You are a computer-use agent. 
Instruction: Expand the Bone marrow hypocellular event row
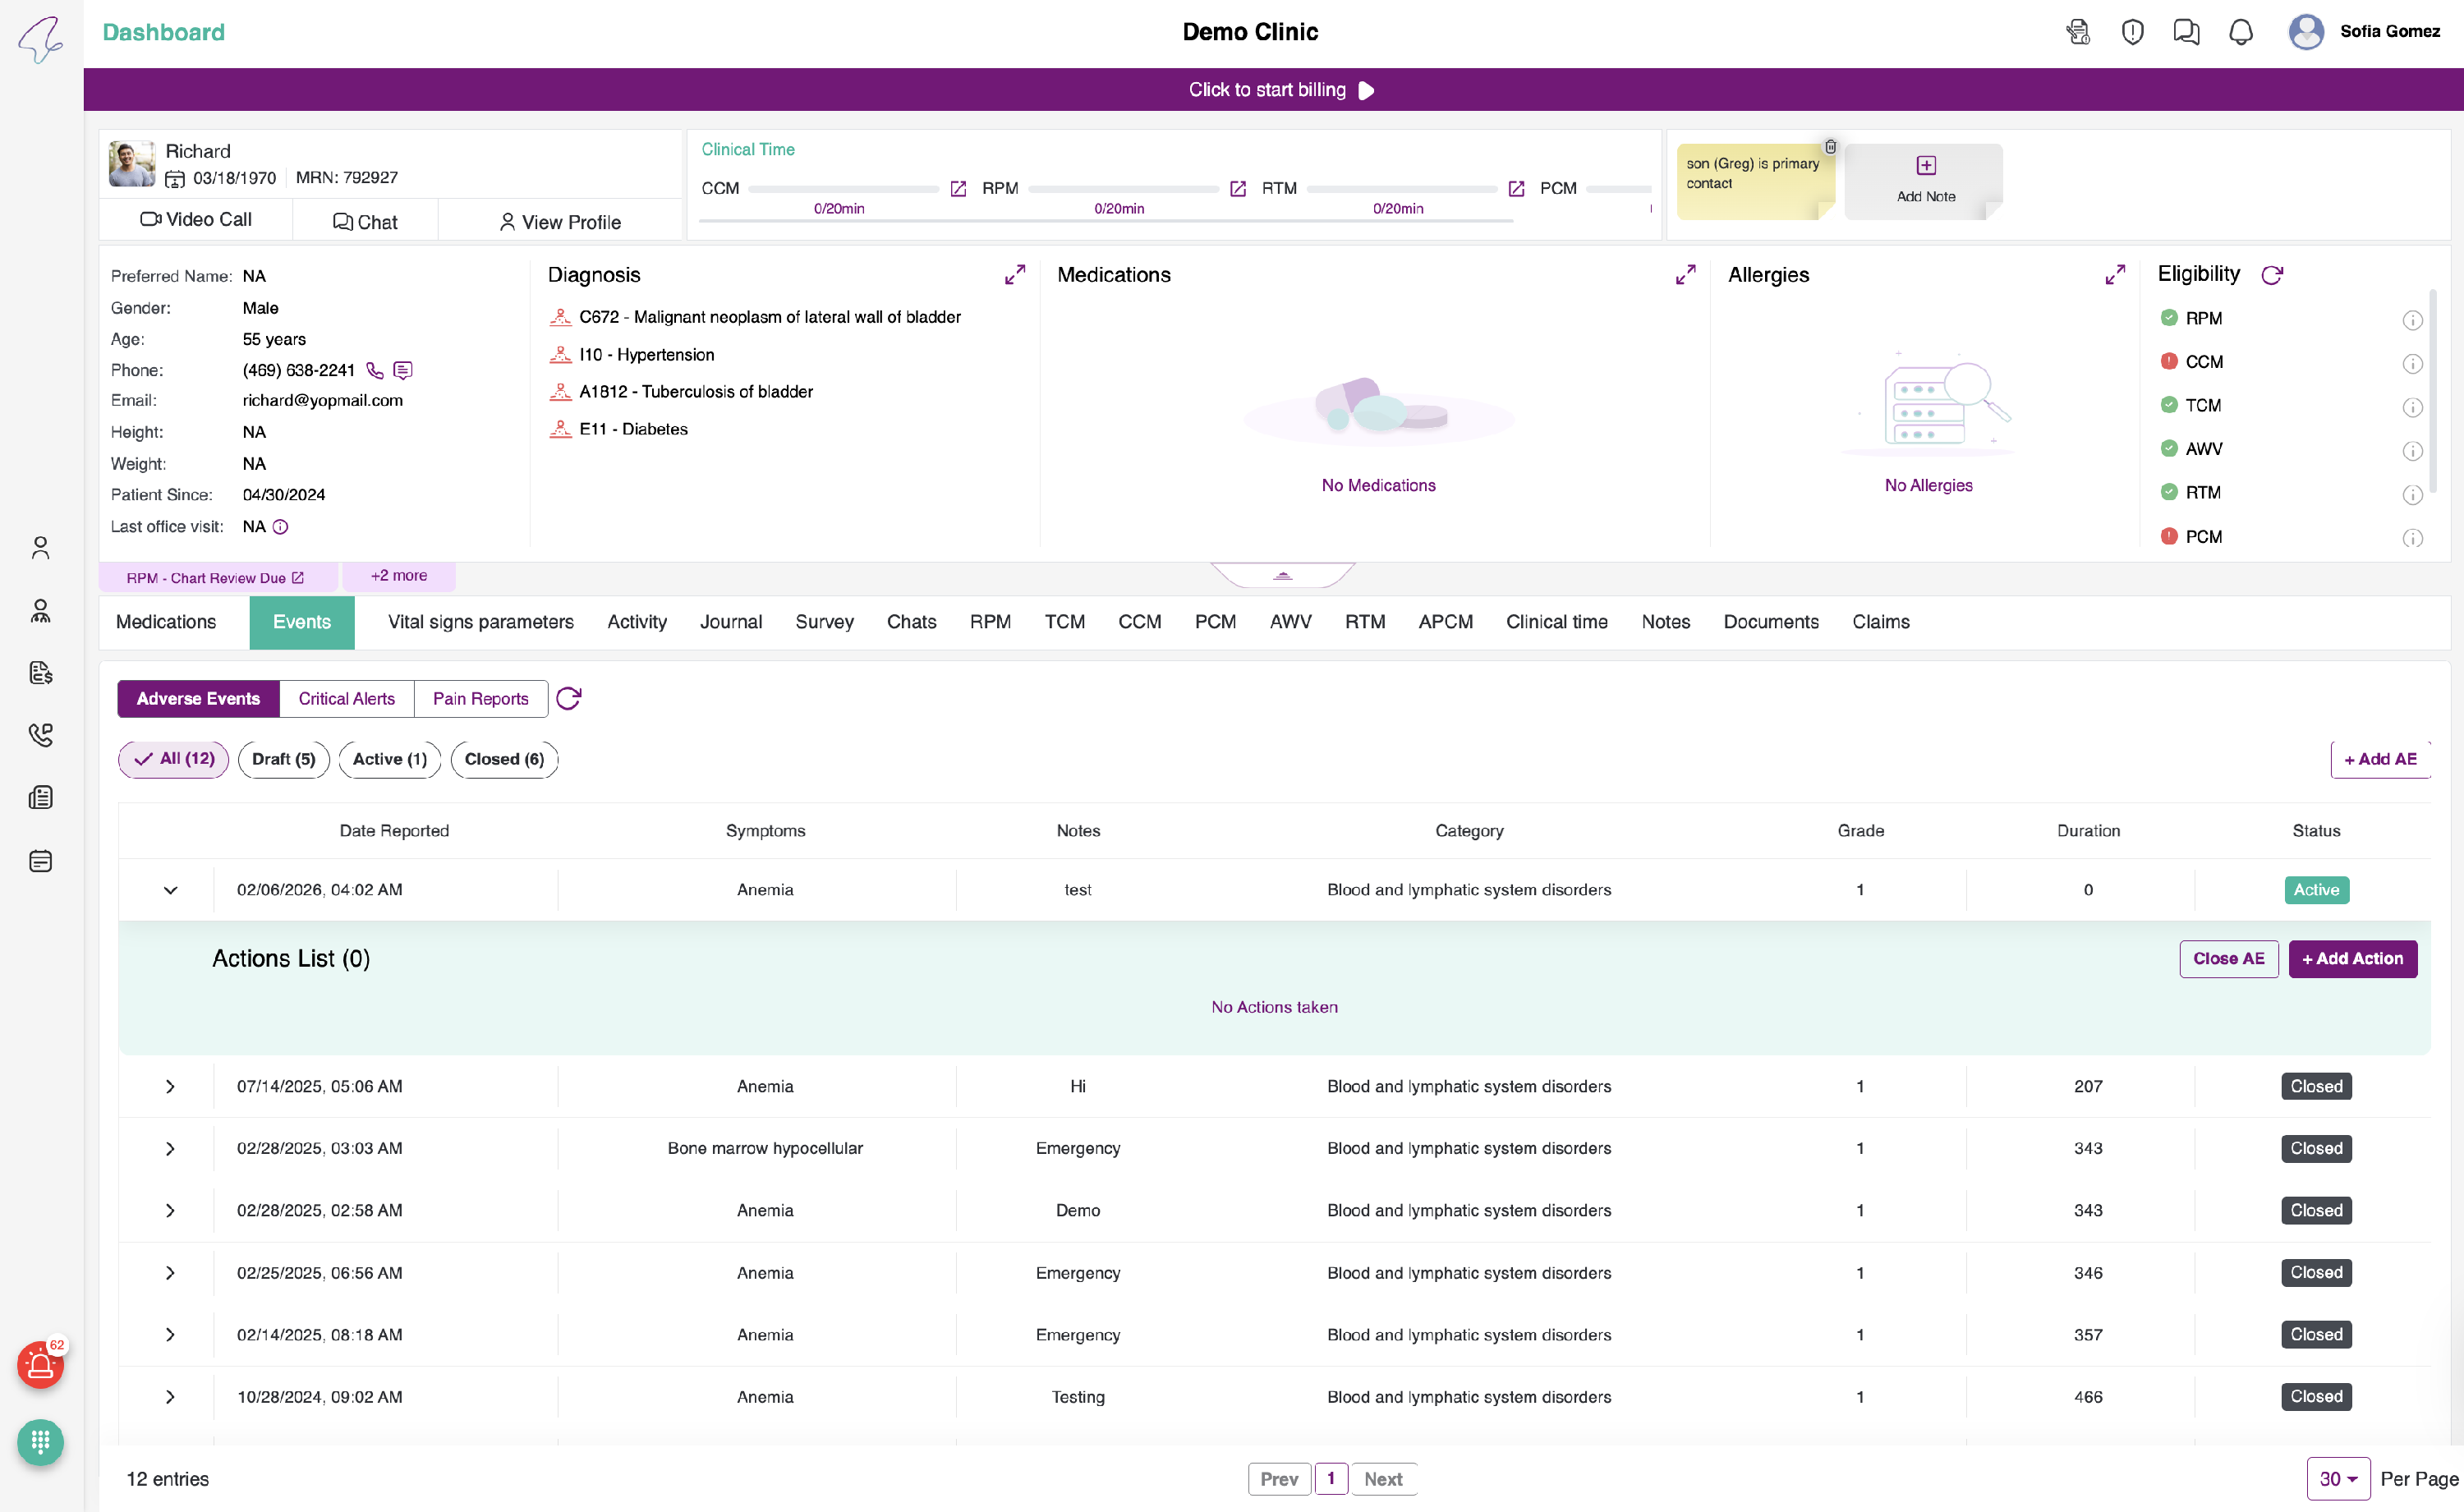pos(170,1149)
